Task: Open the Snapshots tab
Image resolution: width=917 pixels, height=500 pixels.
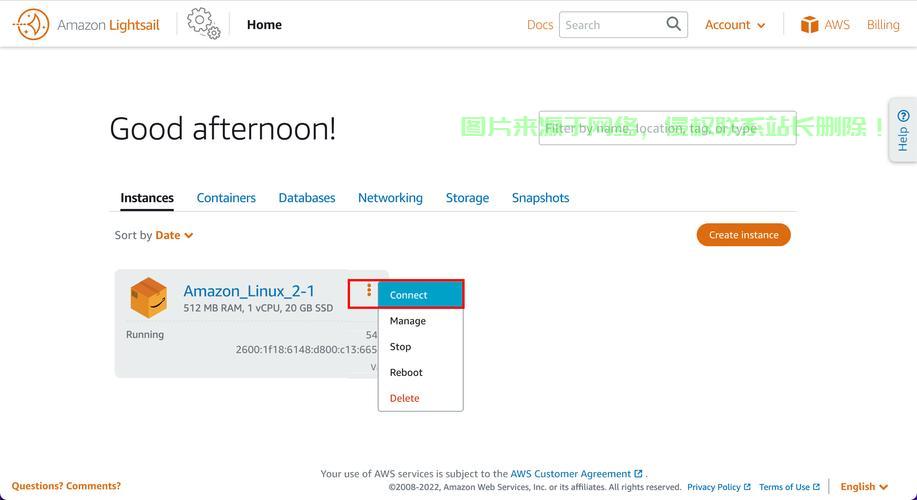Action: tap(540, 198)
